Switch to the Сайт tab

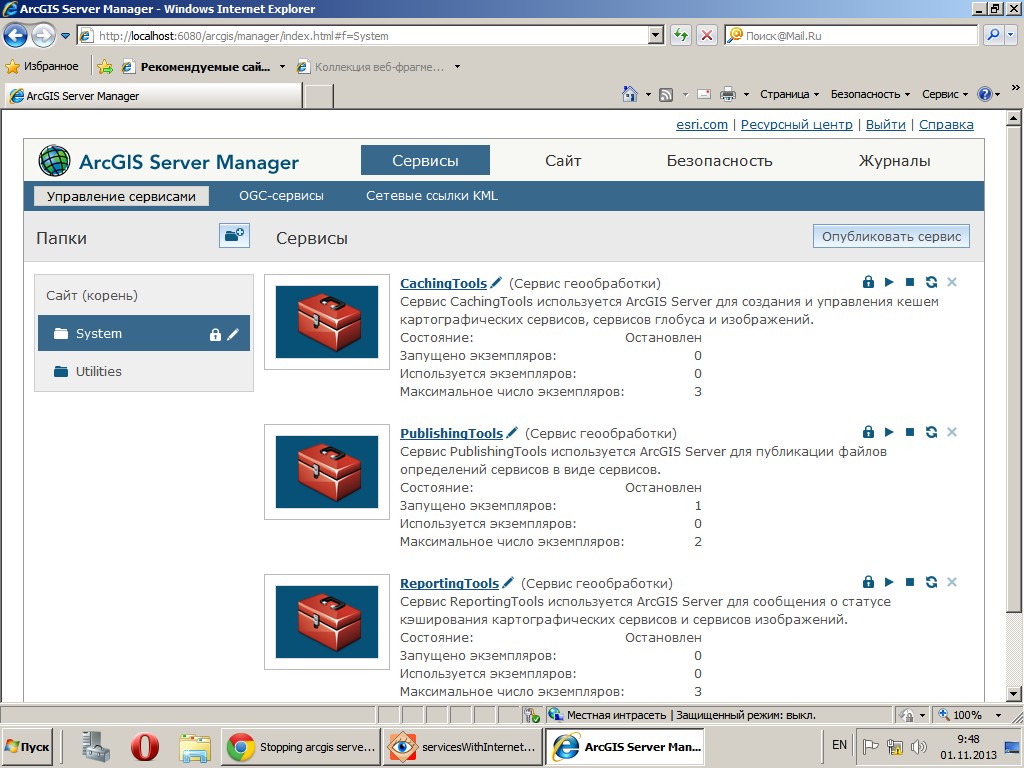[563, 159]
